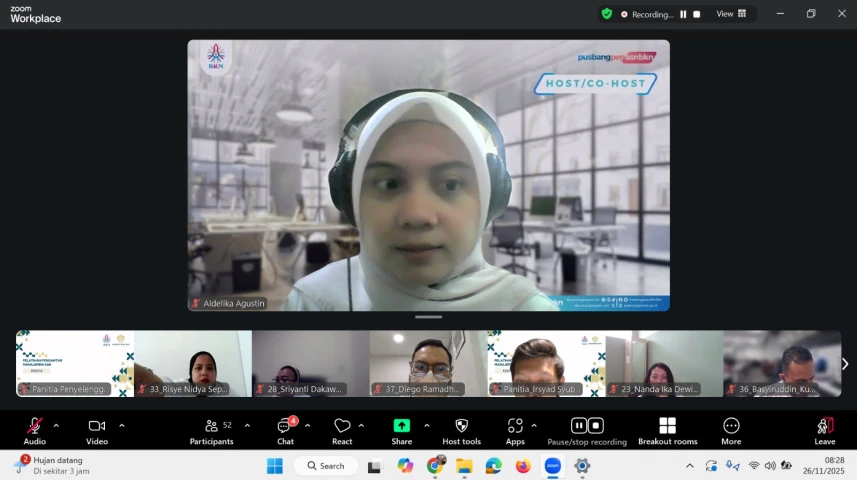The image size is (857, 480).
Task: Expand apps options caret
Action: click(x=533, y=426)
